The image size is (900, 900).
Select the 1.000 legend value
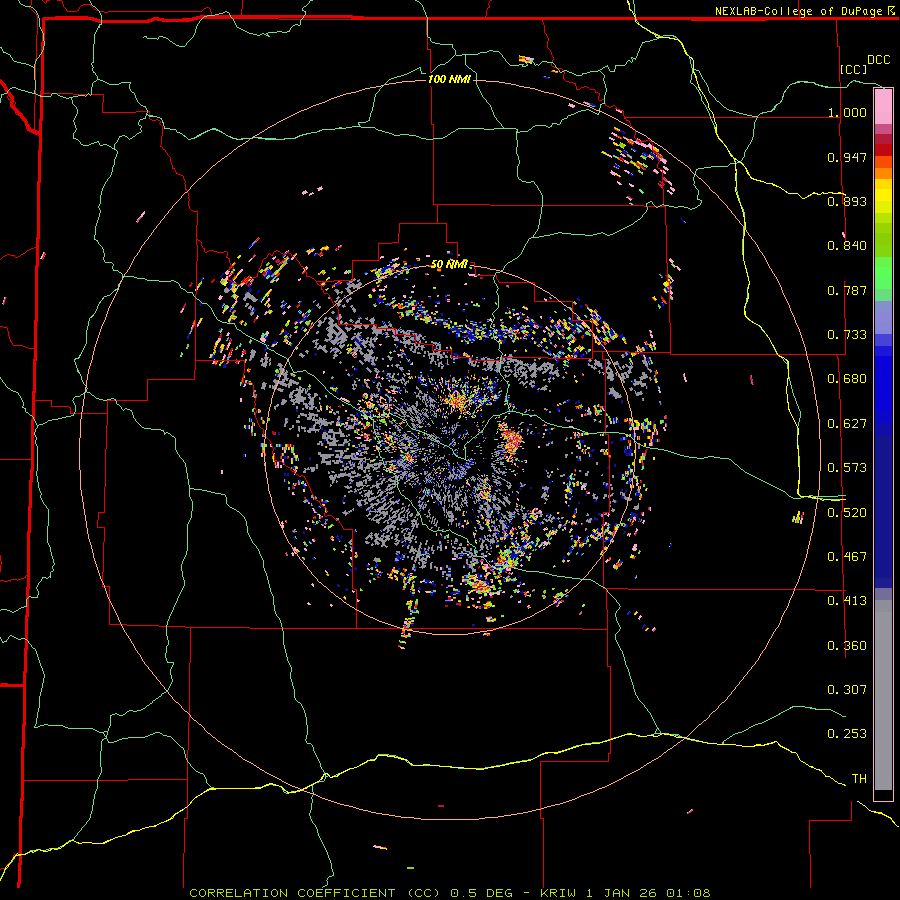pyautogui.click(x=847, y=112)
